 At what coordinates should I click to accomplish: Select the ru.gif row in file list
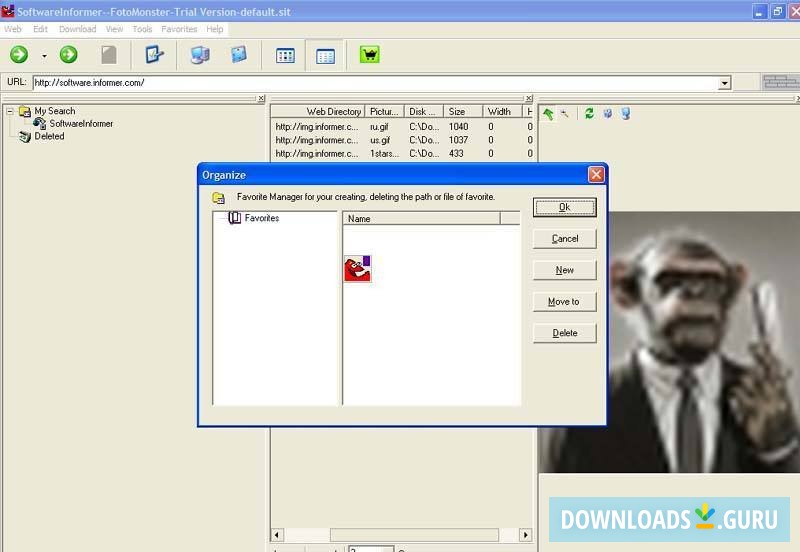402,127
